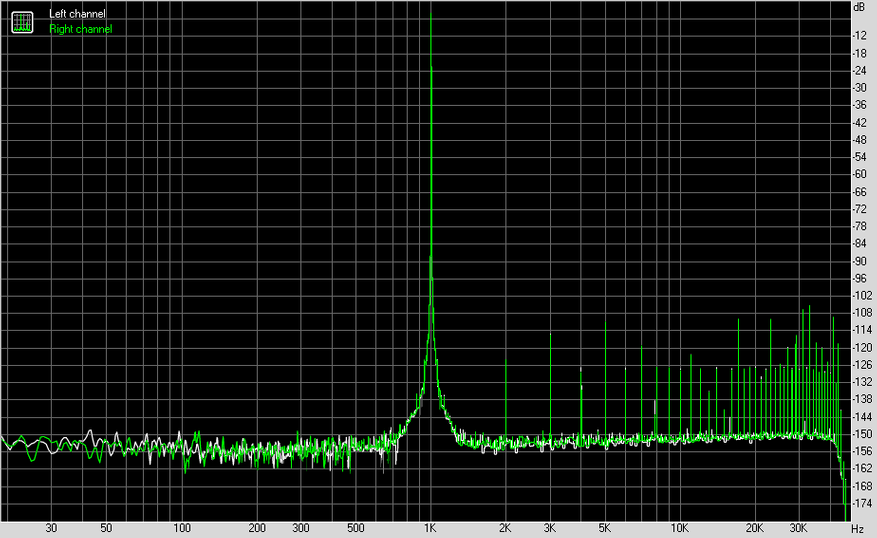Click the 20K frequency axis label
877x538 pixels.
[754, 528]
